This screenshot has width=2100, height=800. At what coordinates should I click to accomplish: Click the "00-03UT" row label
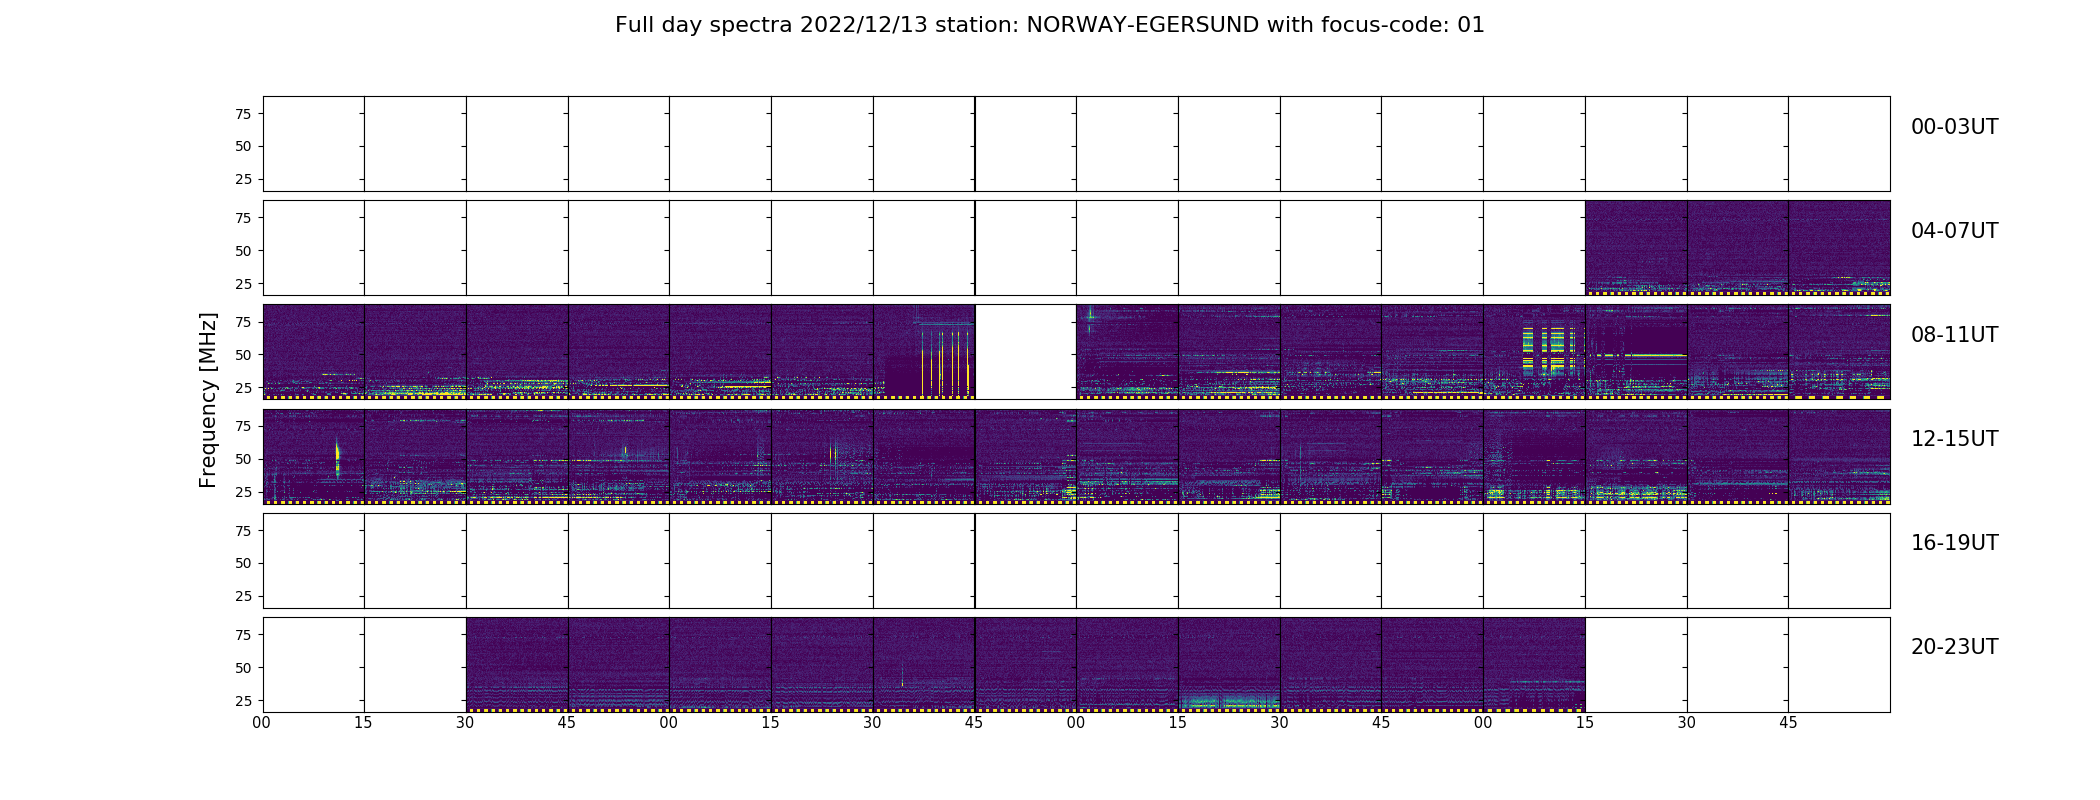tap(1954, 127)
